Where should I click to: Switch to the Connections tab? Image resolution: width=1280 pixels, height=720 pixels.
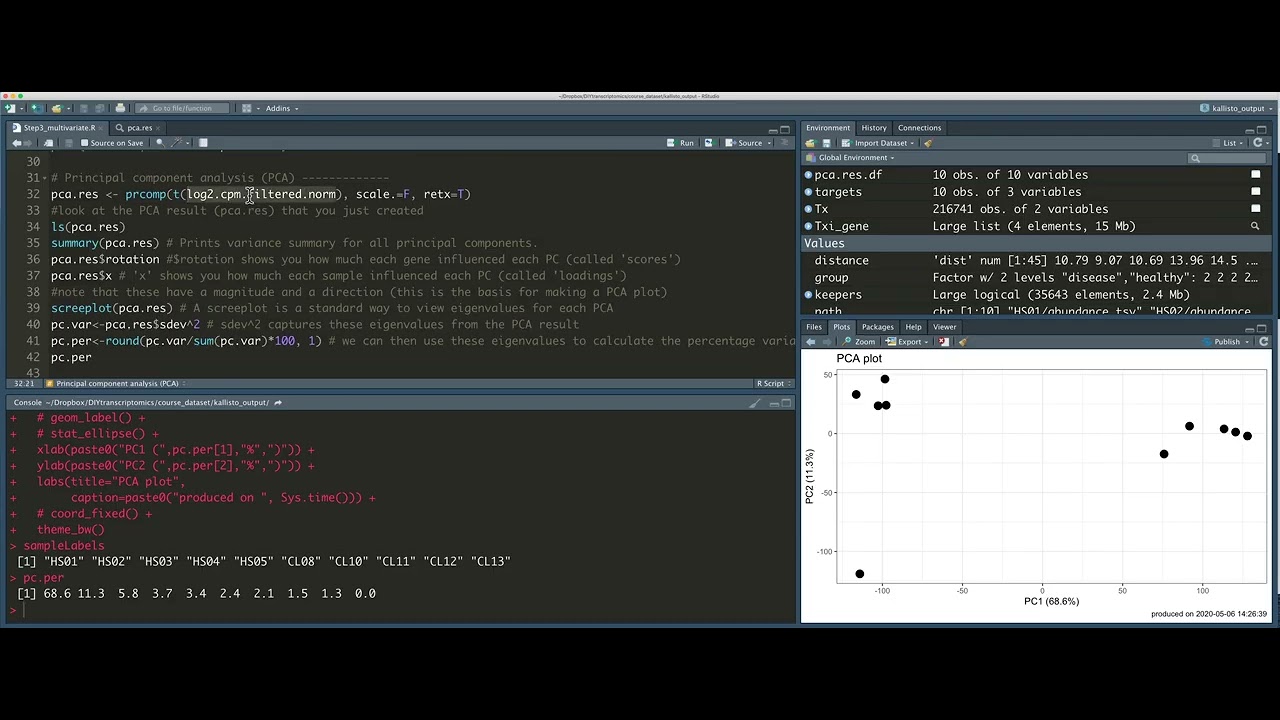[919, 128]
